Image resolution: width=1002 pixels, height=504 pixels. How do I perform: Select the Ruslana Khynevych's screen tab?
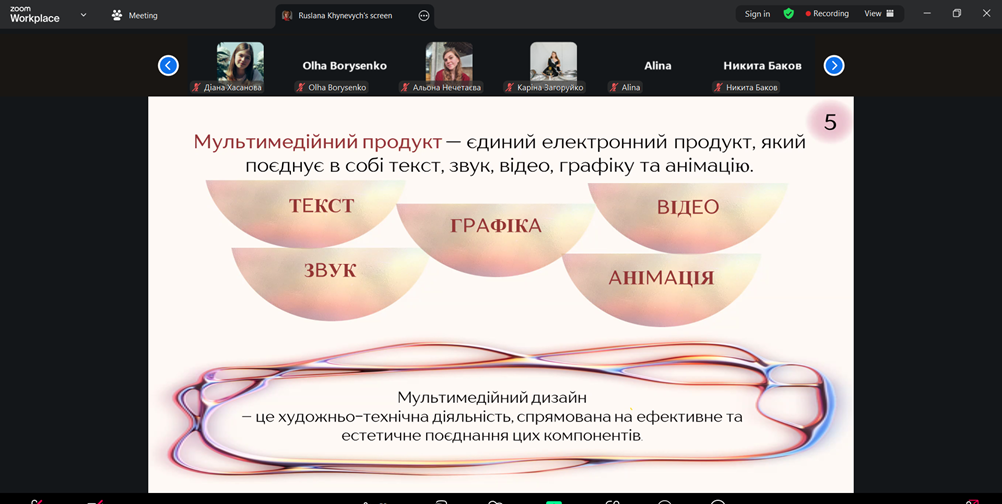point(344,16)
